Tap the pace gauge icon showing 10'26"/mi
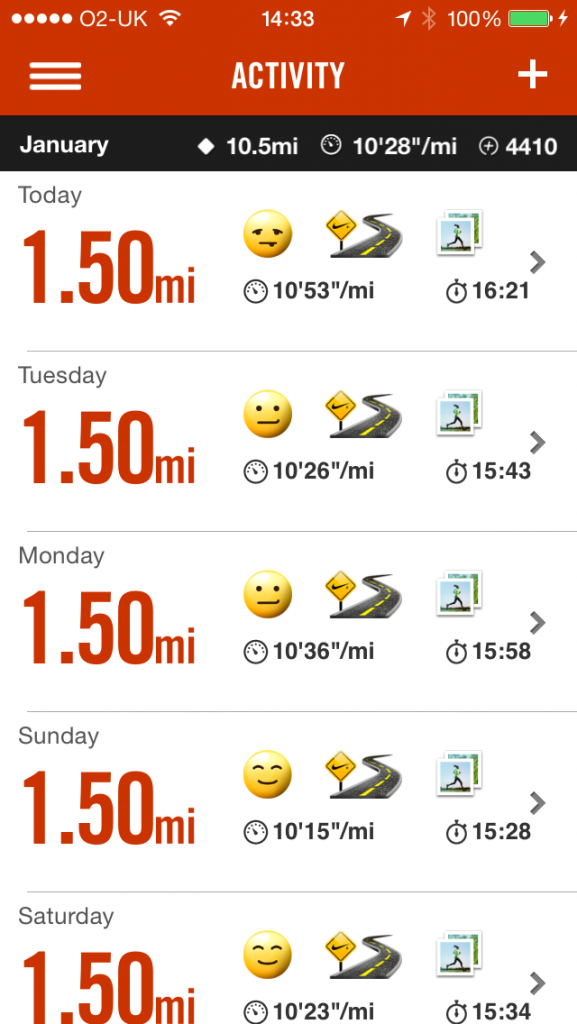Image resolution: width=577 pixels, height=1024 pixels. pyautogui.click(x=256, y=471)
